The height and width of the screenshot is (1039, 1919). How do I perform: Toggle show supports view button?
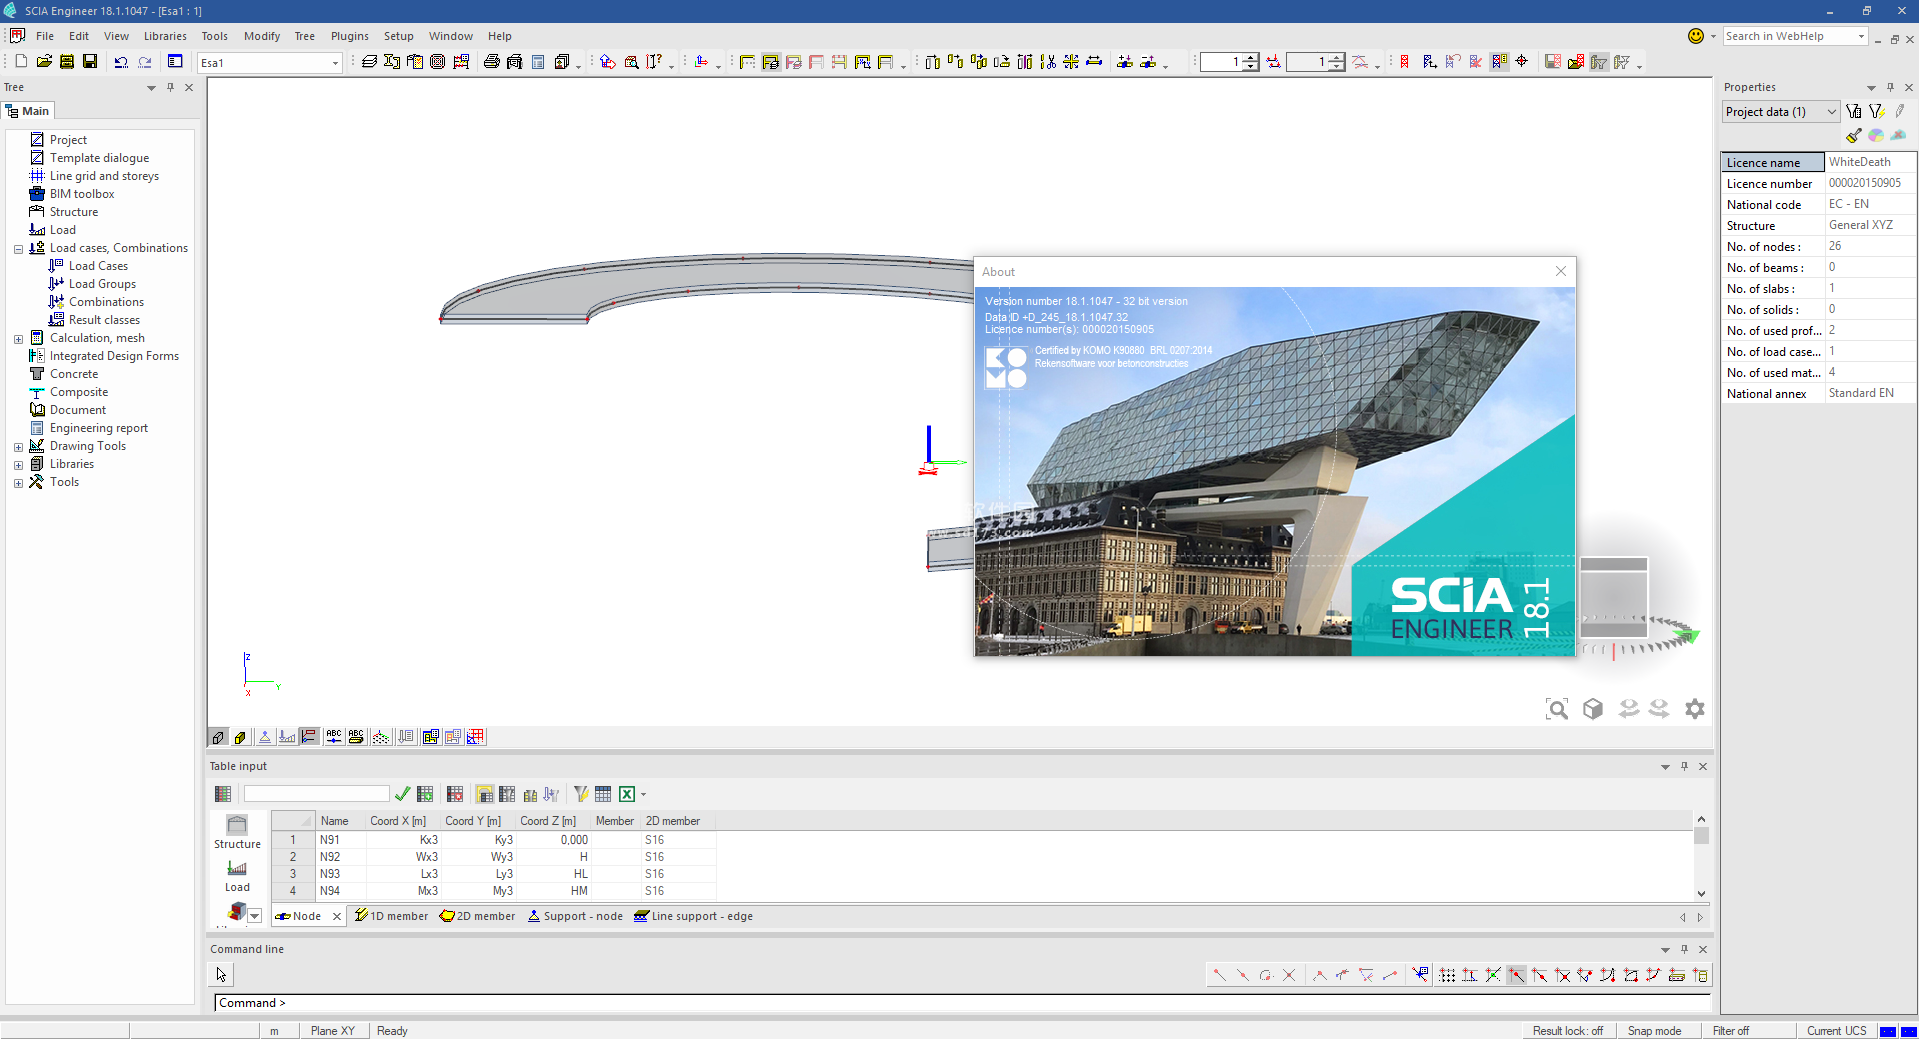pyautogui.click(x=265, y=737)
